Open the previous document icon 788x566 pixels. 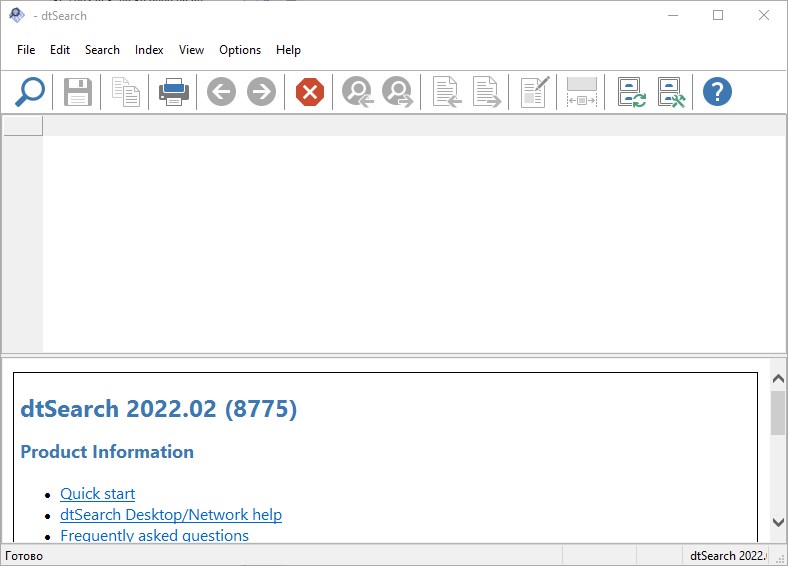pos(447,92)
